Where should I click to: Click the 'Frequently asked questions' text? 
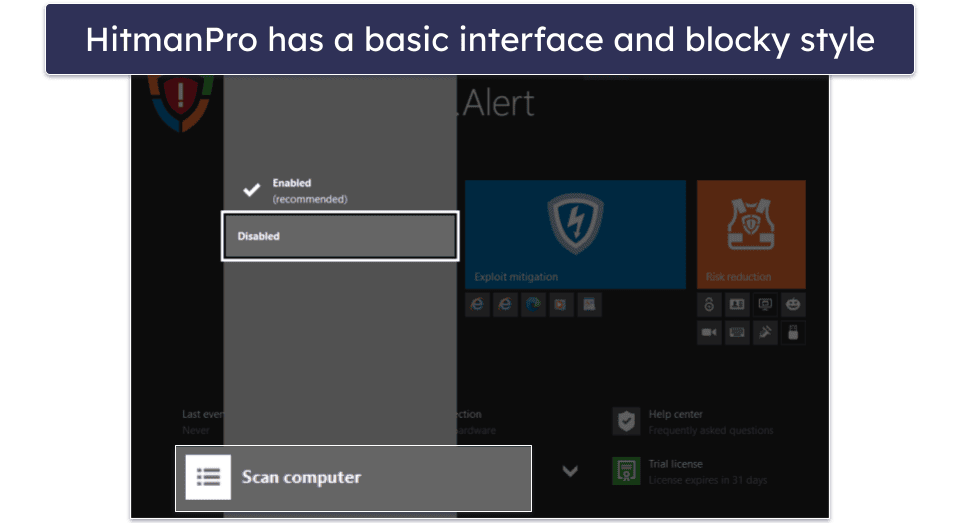[711, 431]
